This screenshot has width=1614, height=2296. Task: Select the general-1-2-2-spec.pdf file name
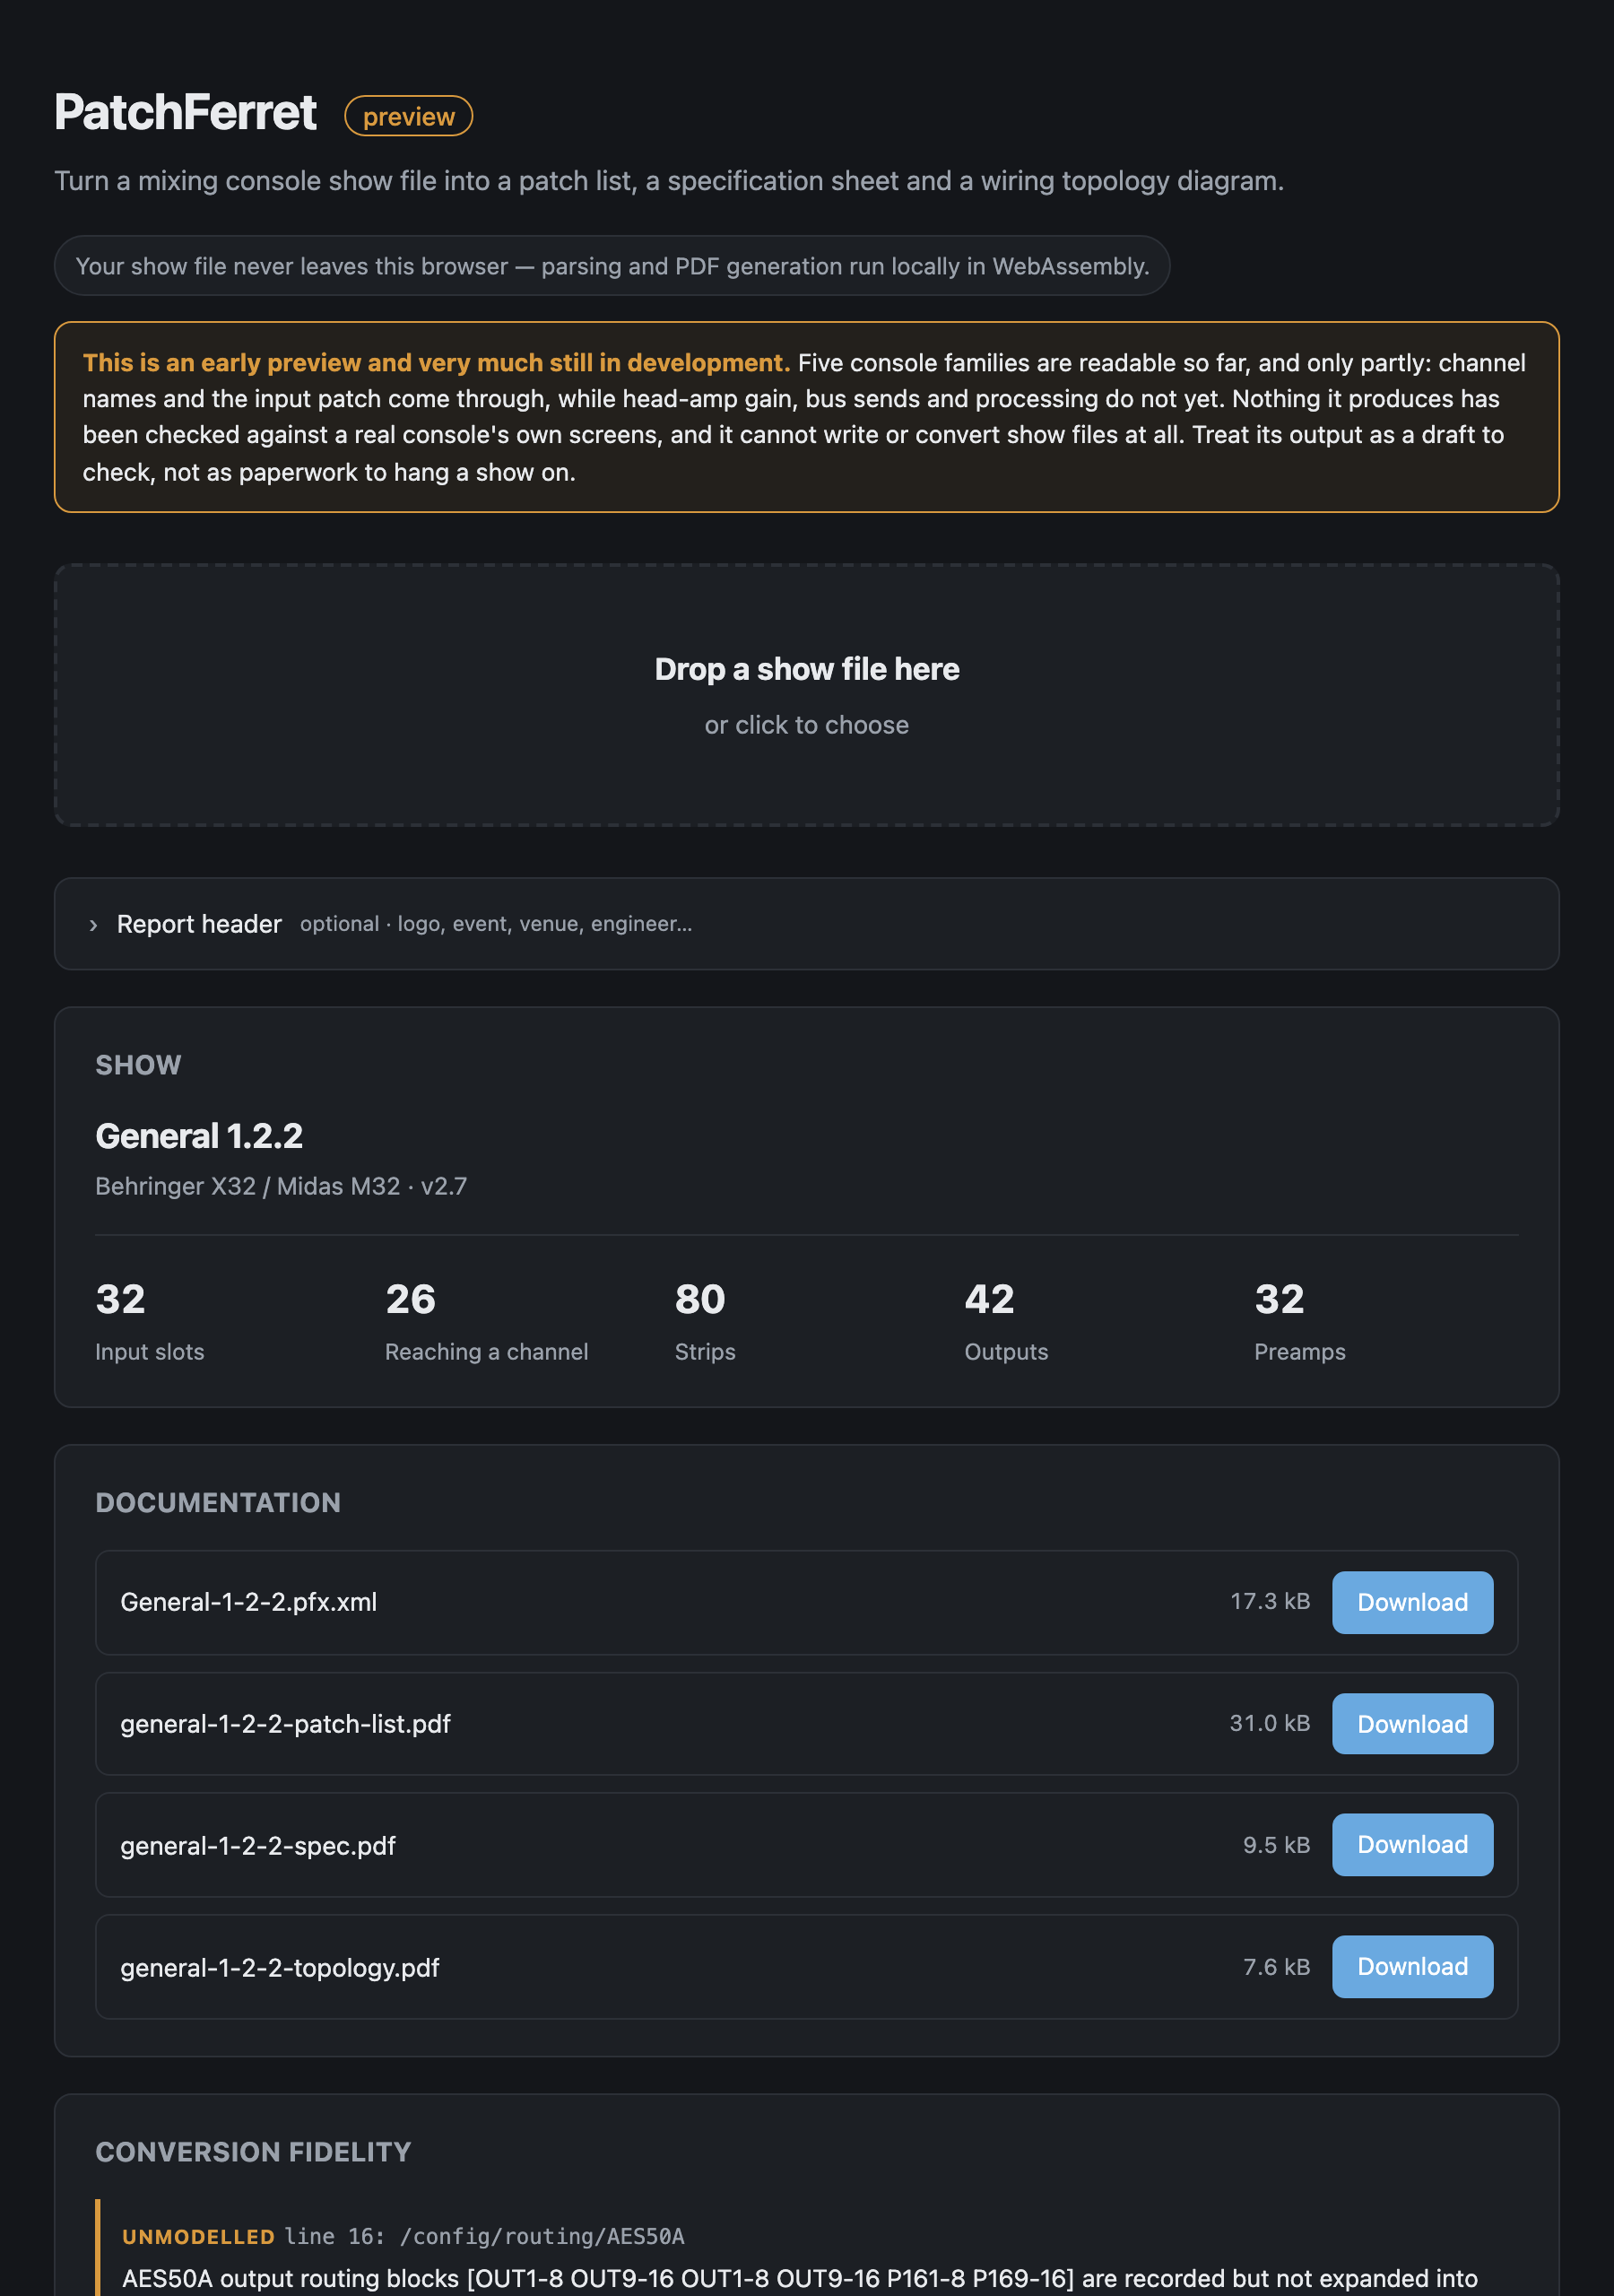tap(258, 1846)
